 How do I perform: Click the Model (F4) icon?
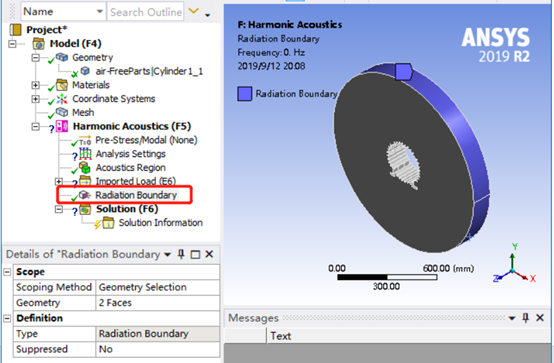[38, 44]
